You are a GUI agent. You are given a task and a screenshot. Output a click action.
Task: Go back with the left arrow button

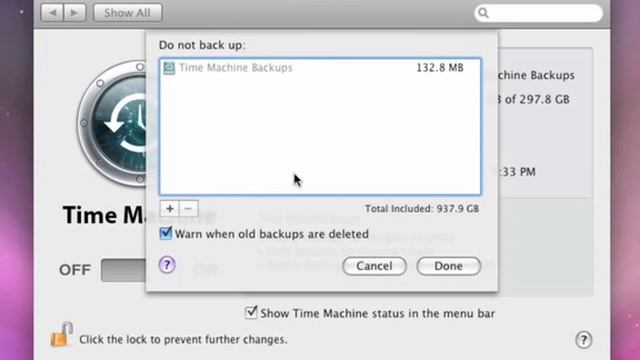point(52,13)
